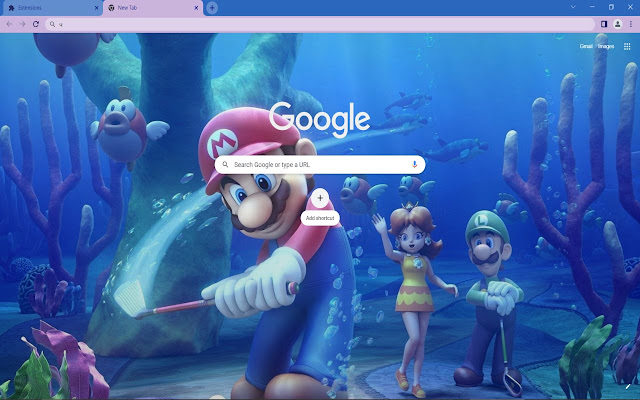The image size is (640, 400).
Task: Open Chrome's three-dot menu
Action: [630, 22]
